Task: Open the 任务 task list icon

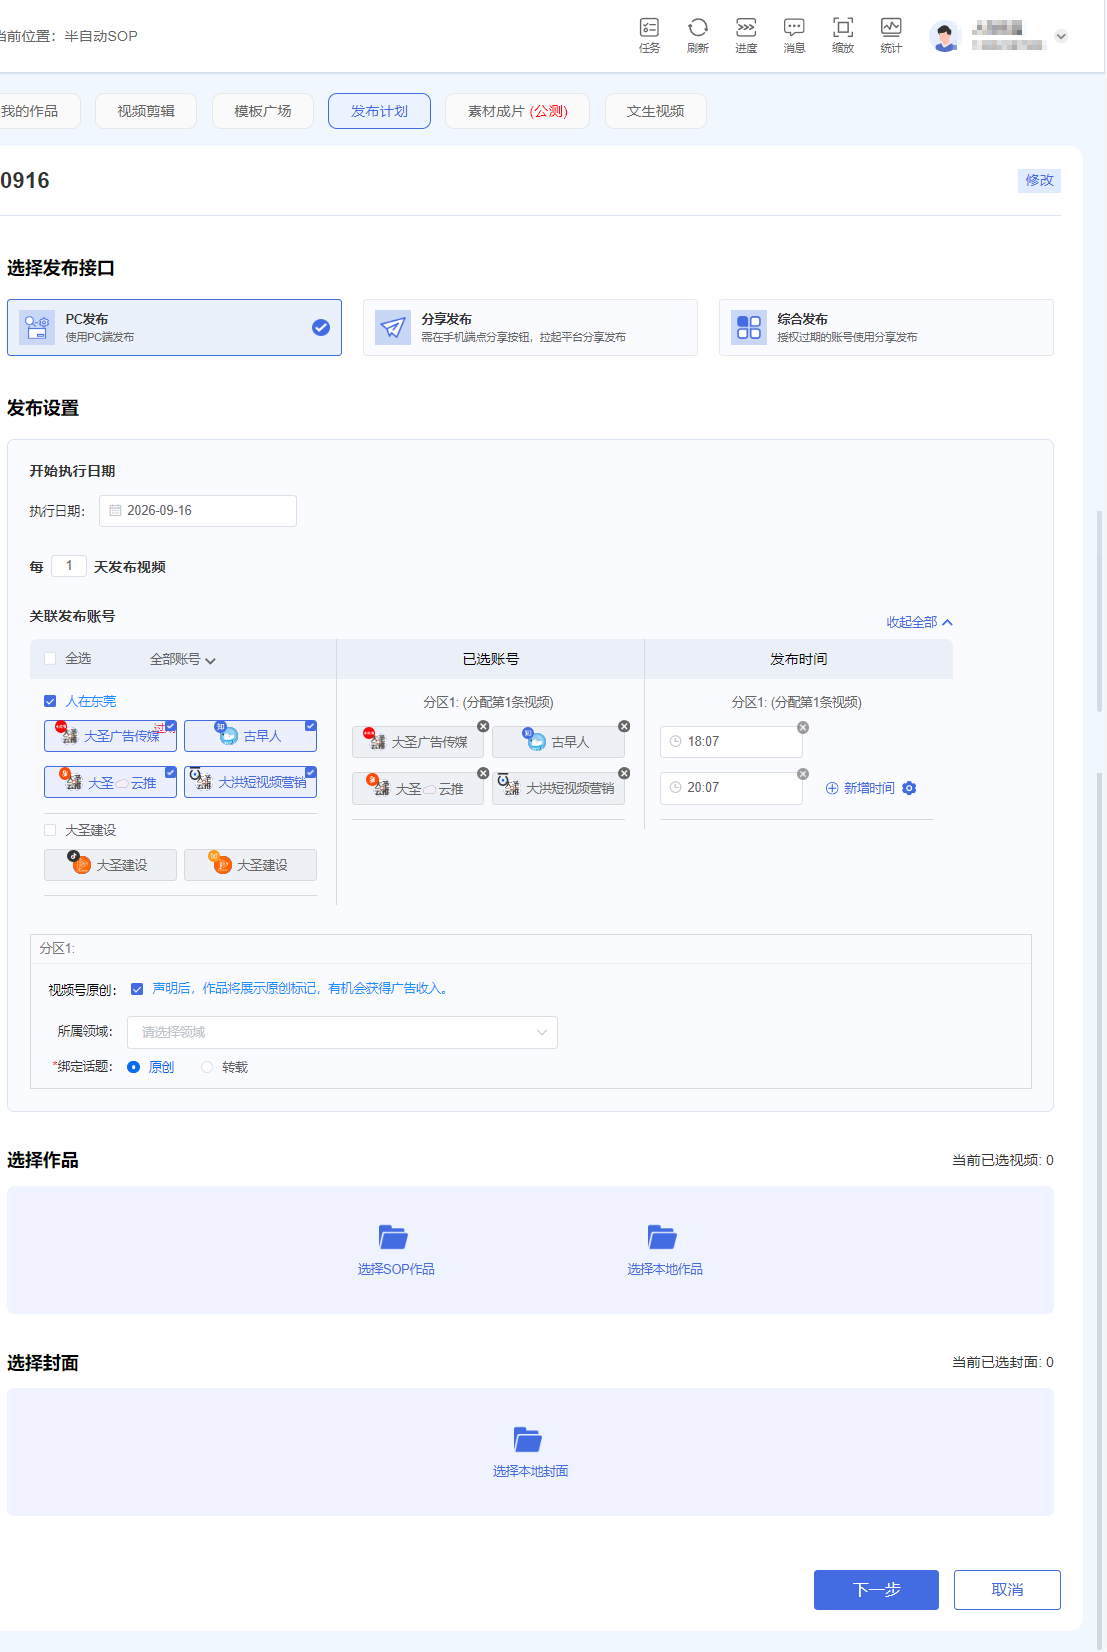Action: pos(649,35)
